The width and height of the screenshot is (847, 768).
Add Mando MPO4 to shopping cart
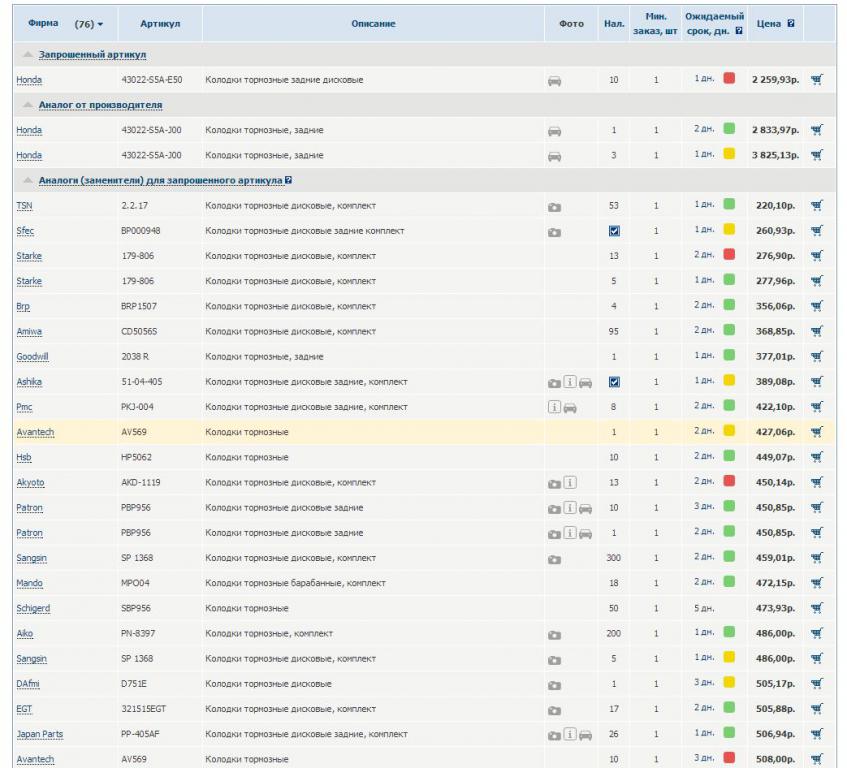click(x=817, y=583)
